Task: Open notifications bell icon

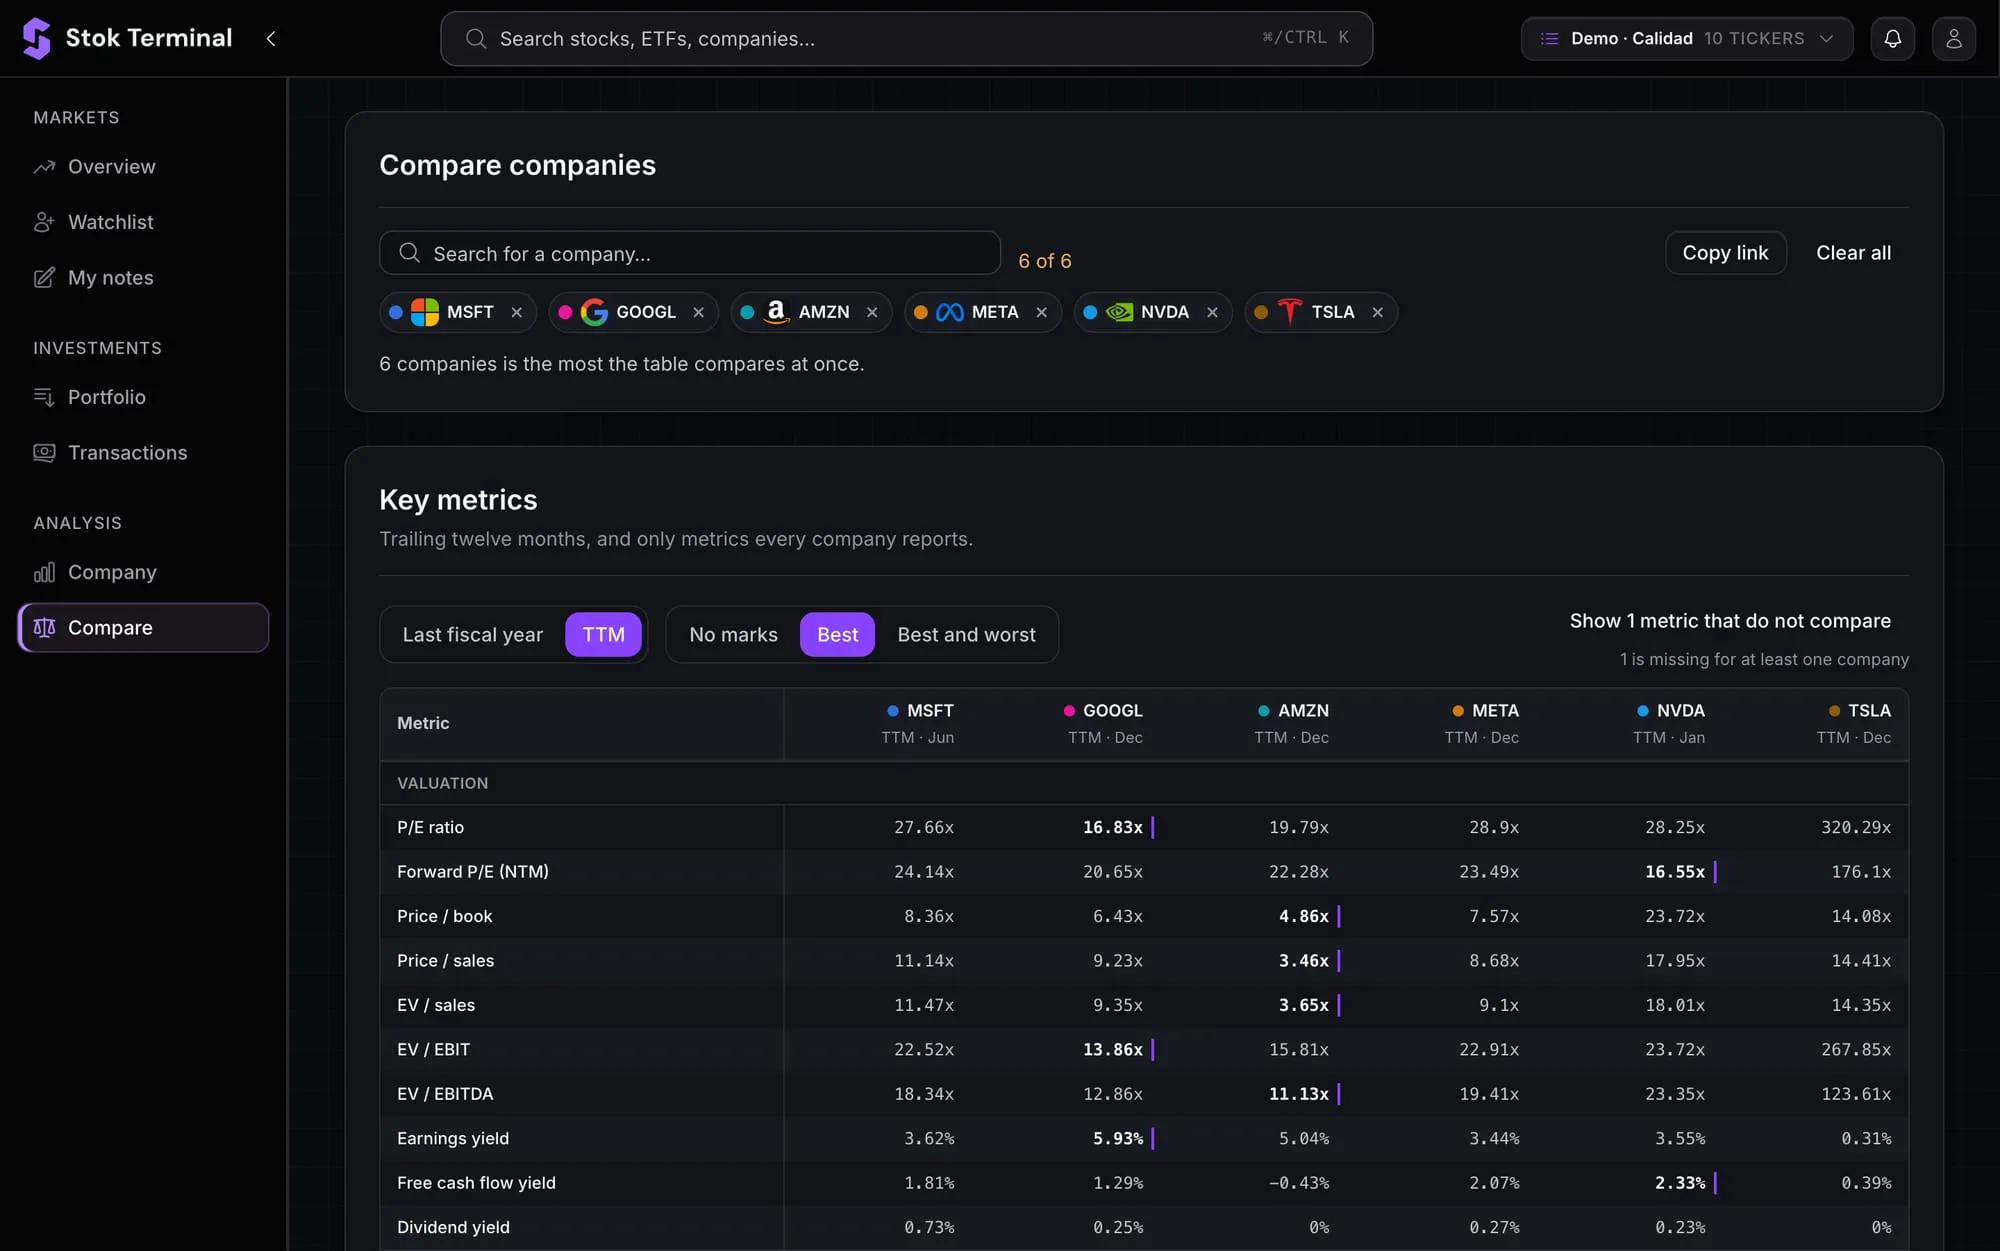Action: point(1893,39)
